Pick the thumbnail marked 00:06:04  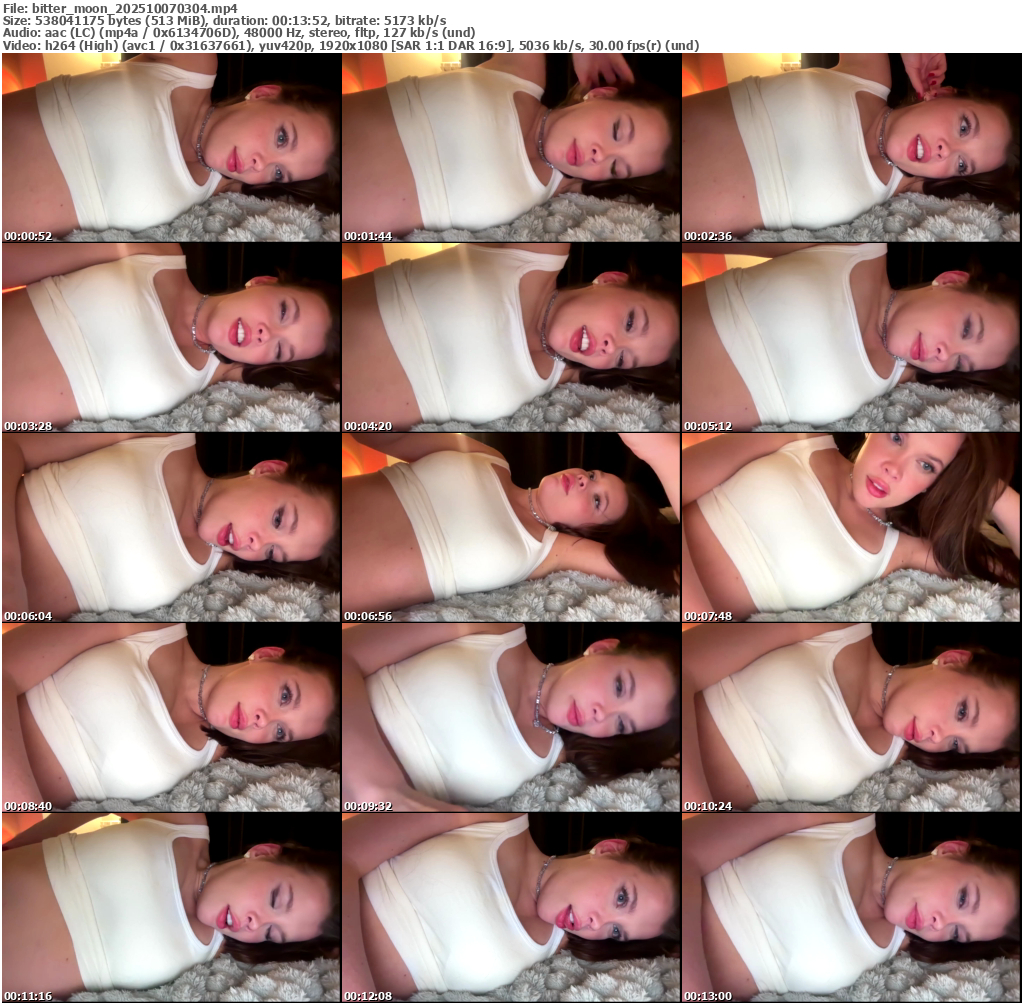pyautogui.click(x=171, y=528)
